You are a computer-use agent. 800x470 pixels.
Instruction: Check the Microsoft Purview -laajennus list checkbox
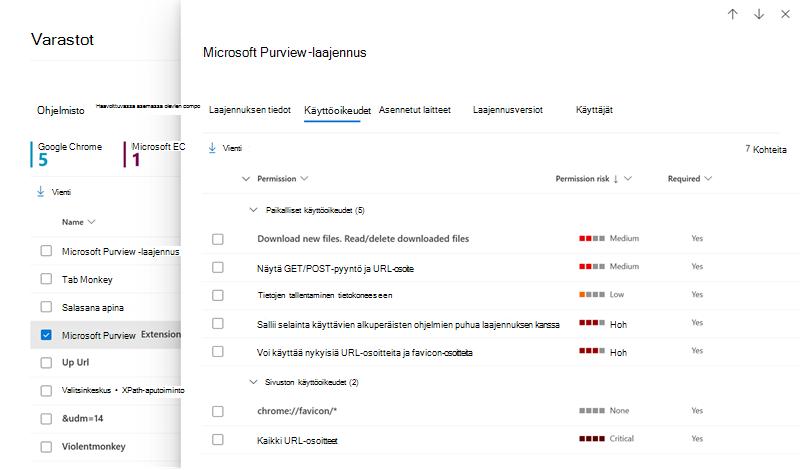46,251
